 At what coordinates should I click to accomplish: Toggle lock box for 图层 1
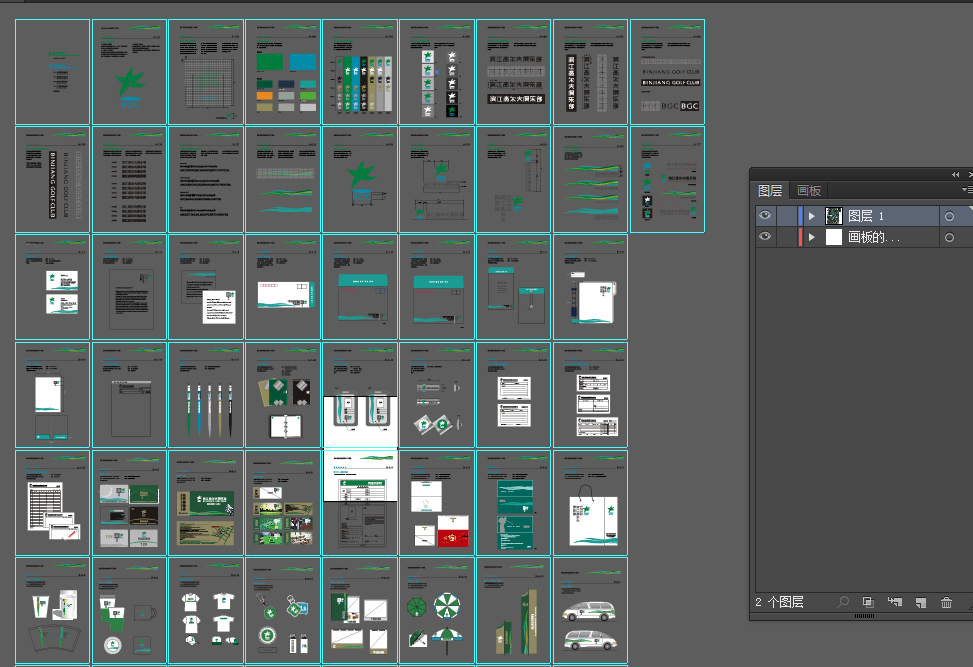click(787, 216)
